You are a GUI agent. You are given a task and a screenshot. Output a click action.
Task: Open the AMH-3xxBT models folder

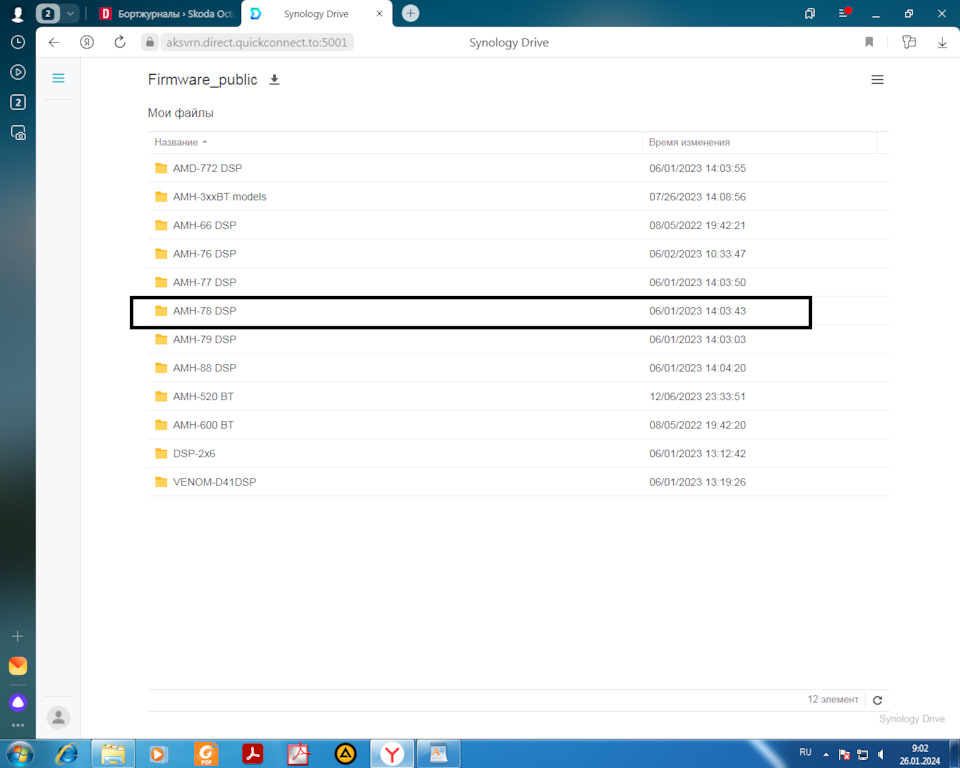tap(220, 197)
